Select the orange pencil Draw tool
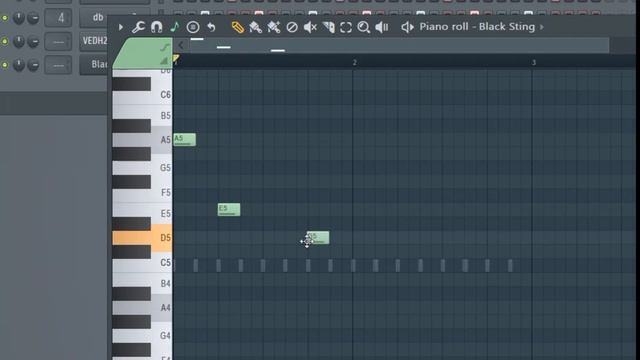The image size is (640, 360). tap(238, 27)
